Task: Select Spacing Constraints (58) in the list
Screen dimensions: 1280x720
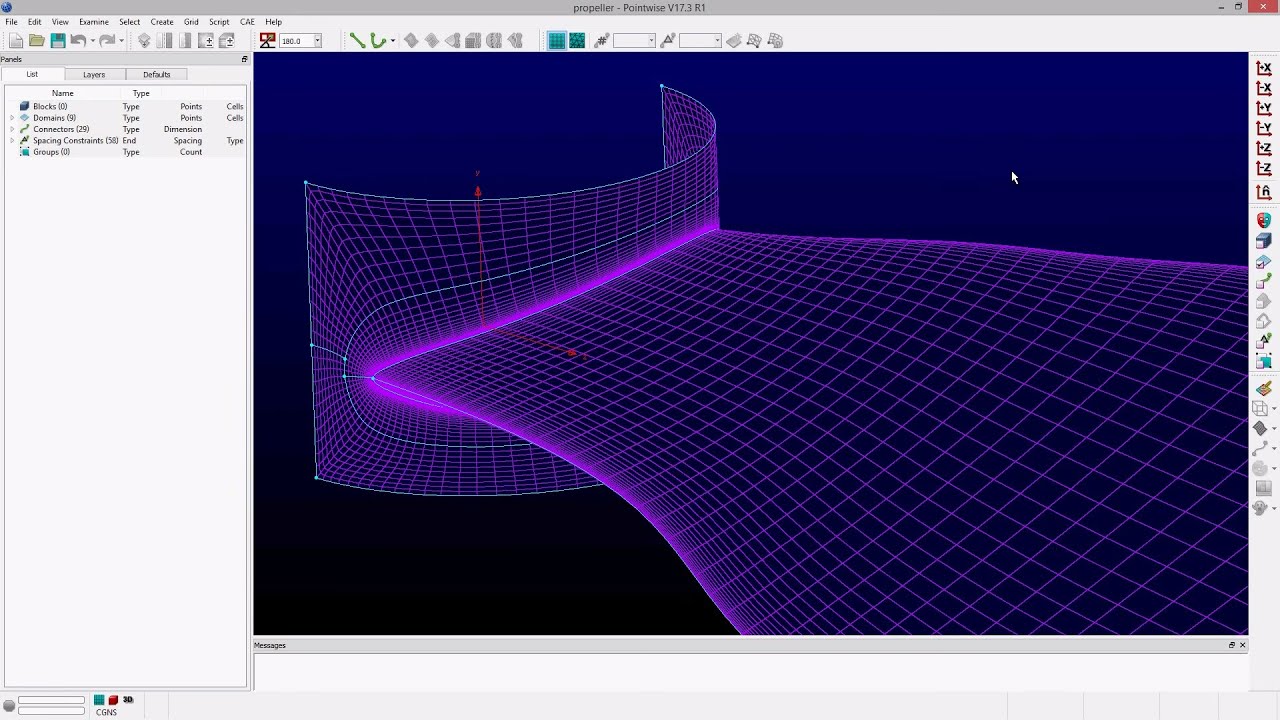Action: click(x=75, y=141)
